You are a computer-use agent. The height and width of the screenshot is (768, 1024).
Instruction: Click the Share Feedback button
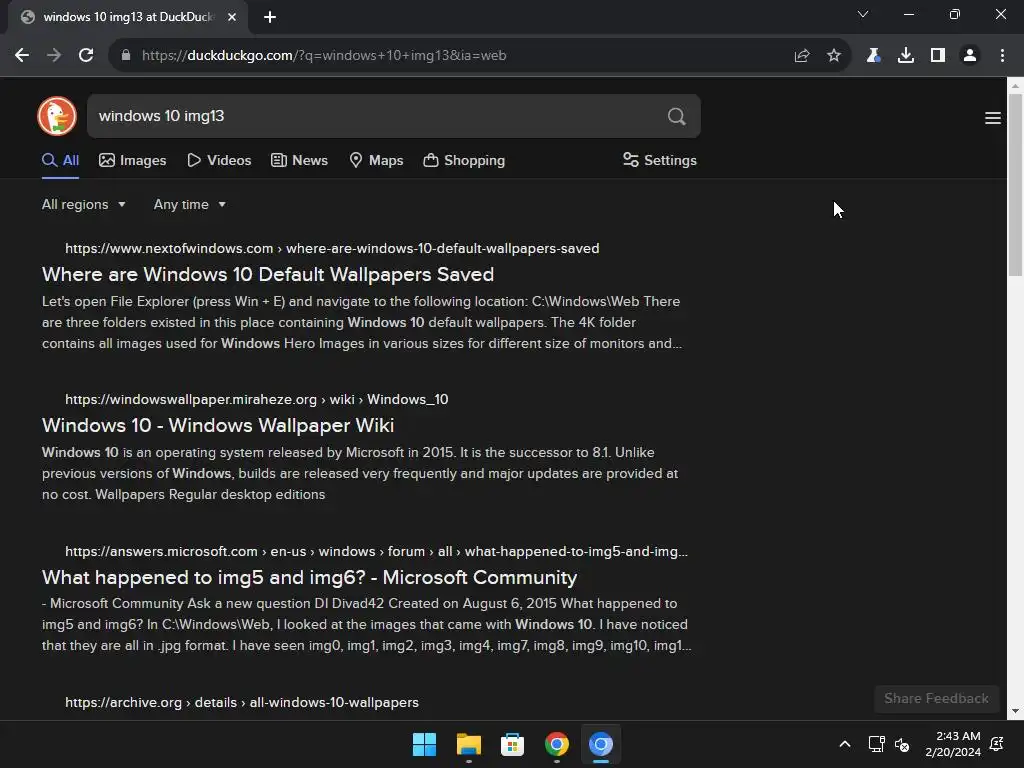click(936, 699)
